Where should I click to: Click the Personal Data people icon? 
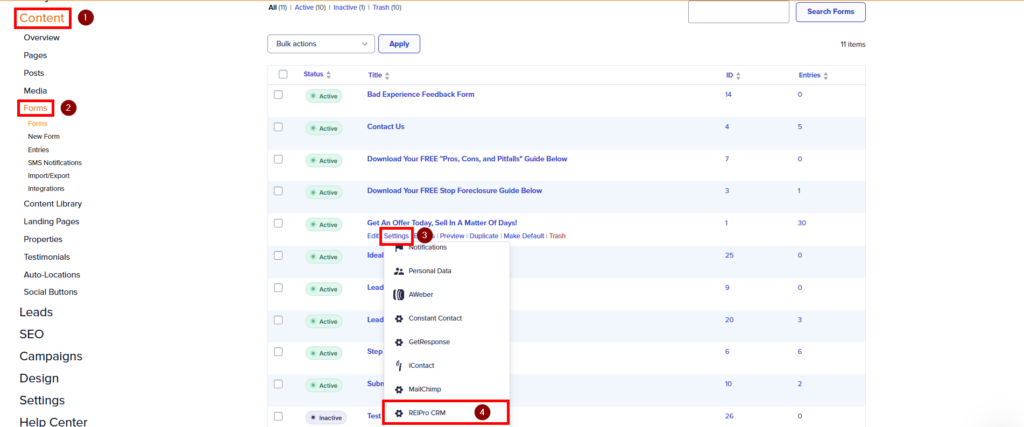pos(399,271)
